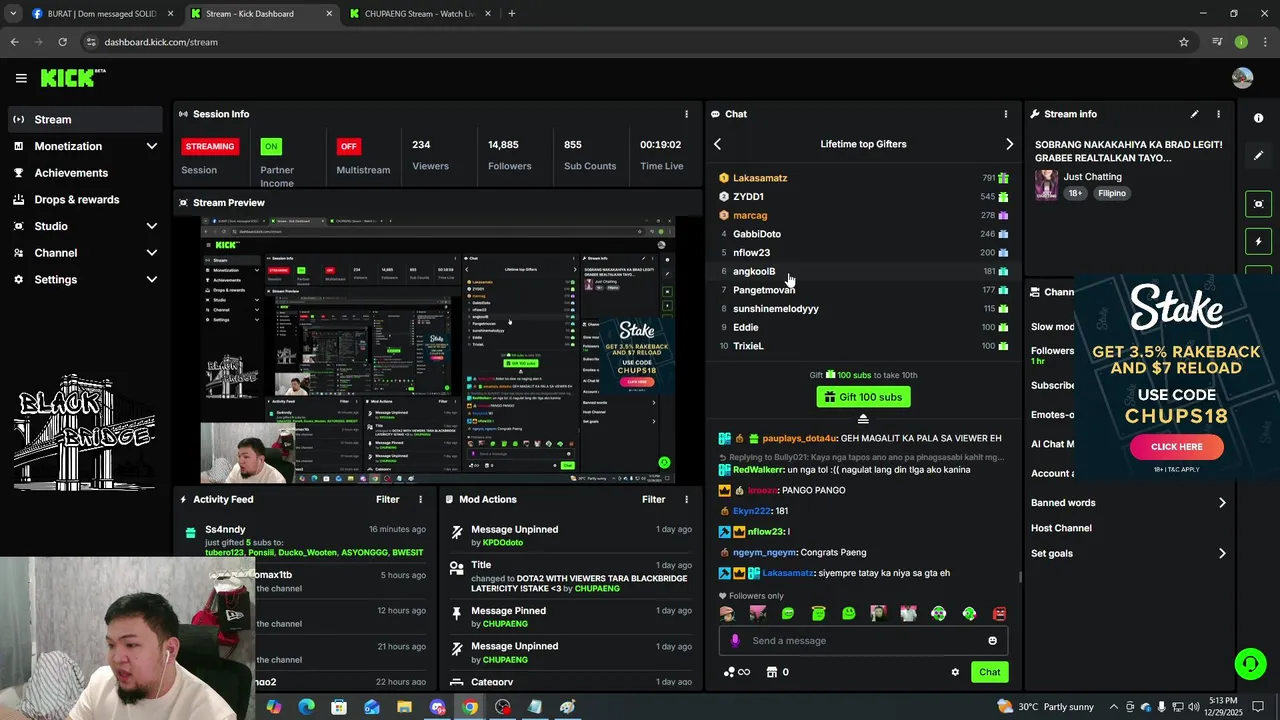Expand the Settings sidebar section

click(151, 280)
